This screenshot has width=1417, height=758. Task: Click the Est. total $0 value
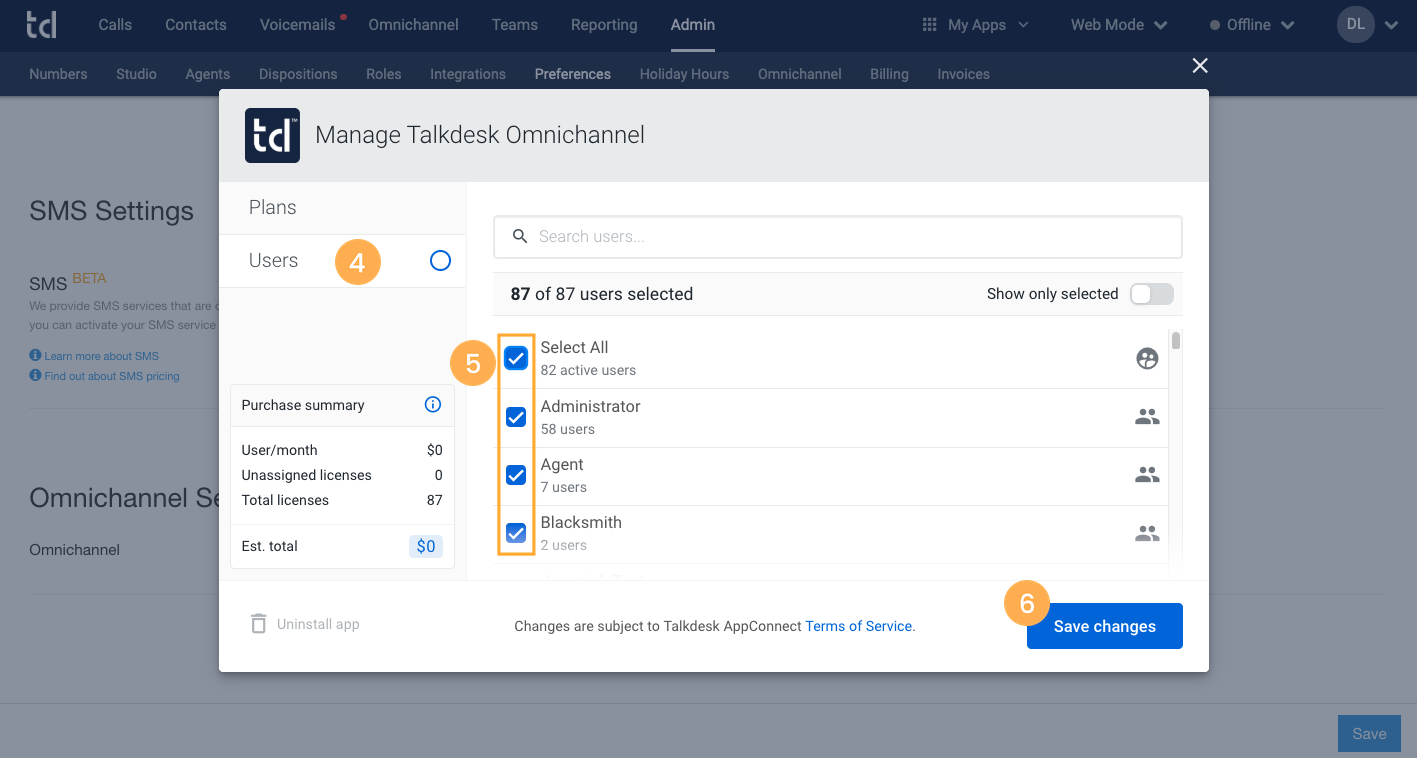(x=426, y=546)
